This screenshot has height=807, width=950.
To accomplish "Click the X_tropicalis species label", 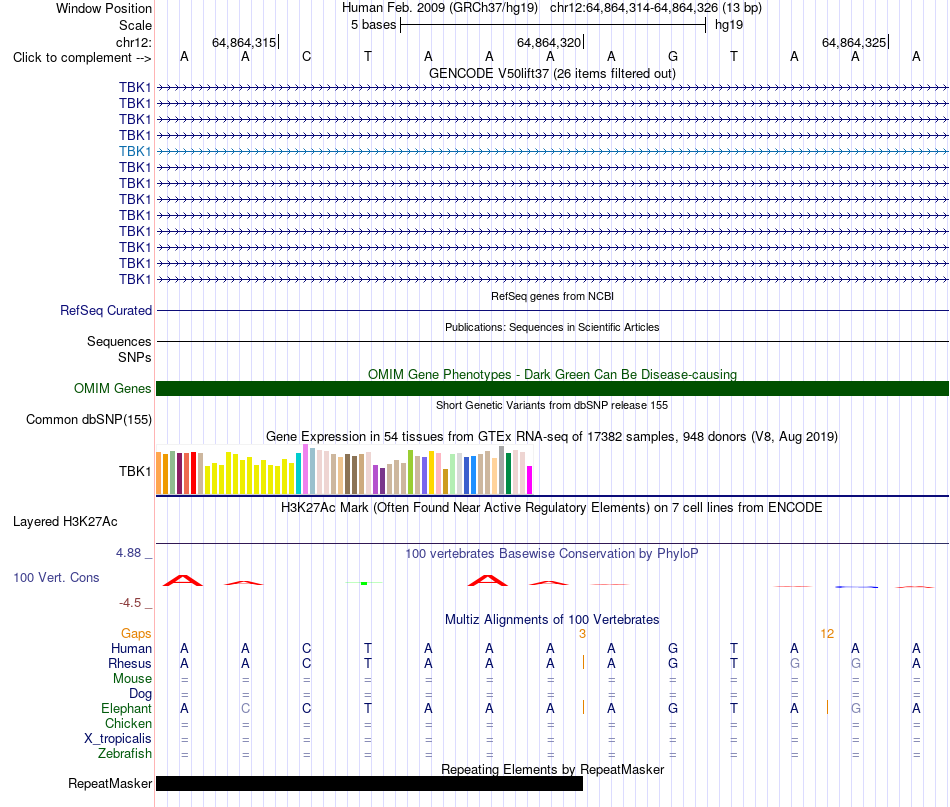I will 118,739.
